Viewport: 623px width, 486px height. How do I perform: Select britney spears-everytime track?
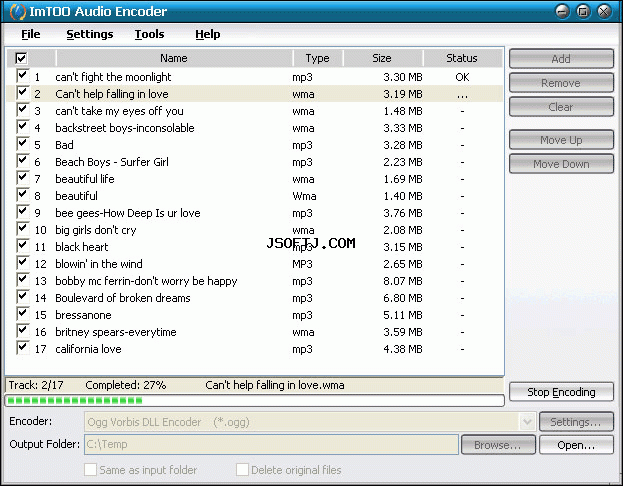[x=254, y=332]
